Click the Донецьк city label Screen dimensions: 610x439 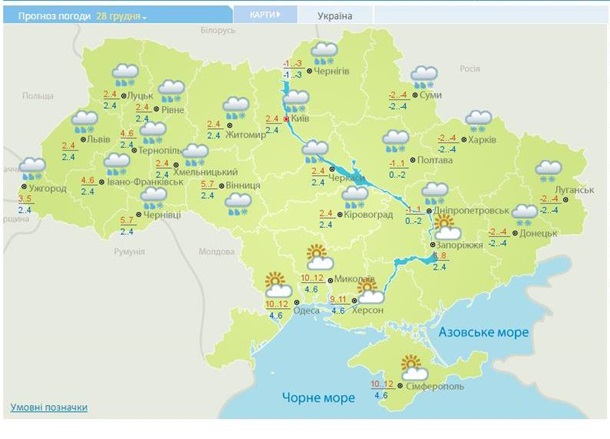(540, 232)
